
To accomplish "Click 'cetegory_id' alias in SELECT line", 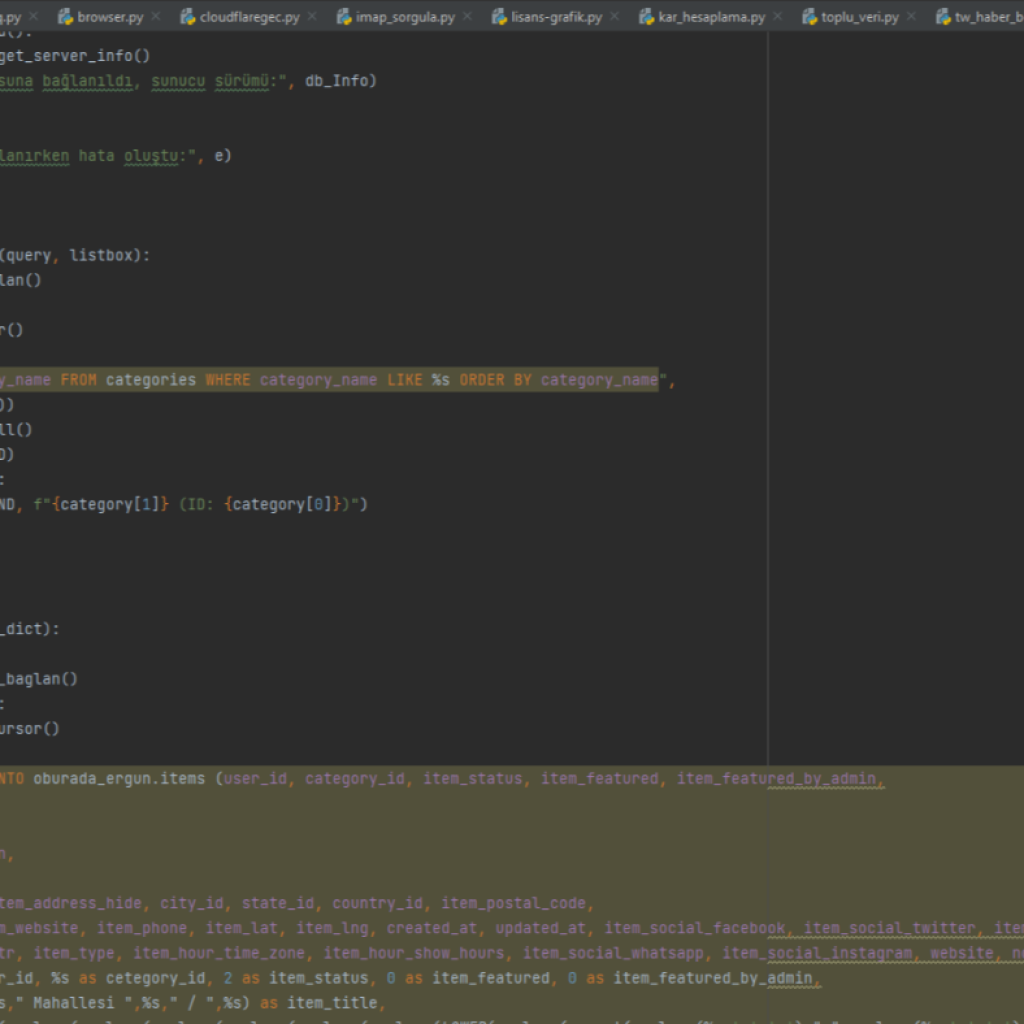I will (155, 978).
